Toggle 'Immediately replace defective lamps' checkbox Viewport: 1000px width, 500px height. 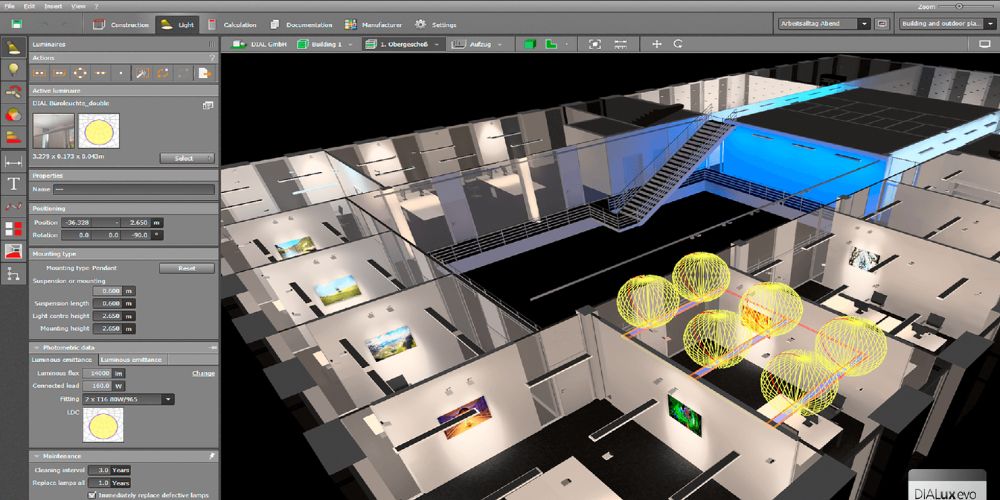[x=92, y=494]
